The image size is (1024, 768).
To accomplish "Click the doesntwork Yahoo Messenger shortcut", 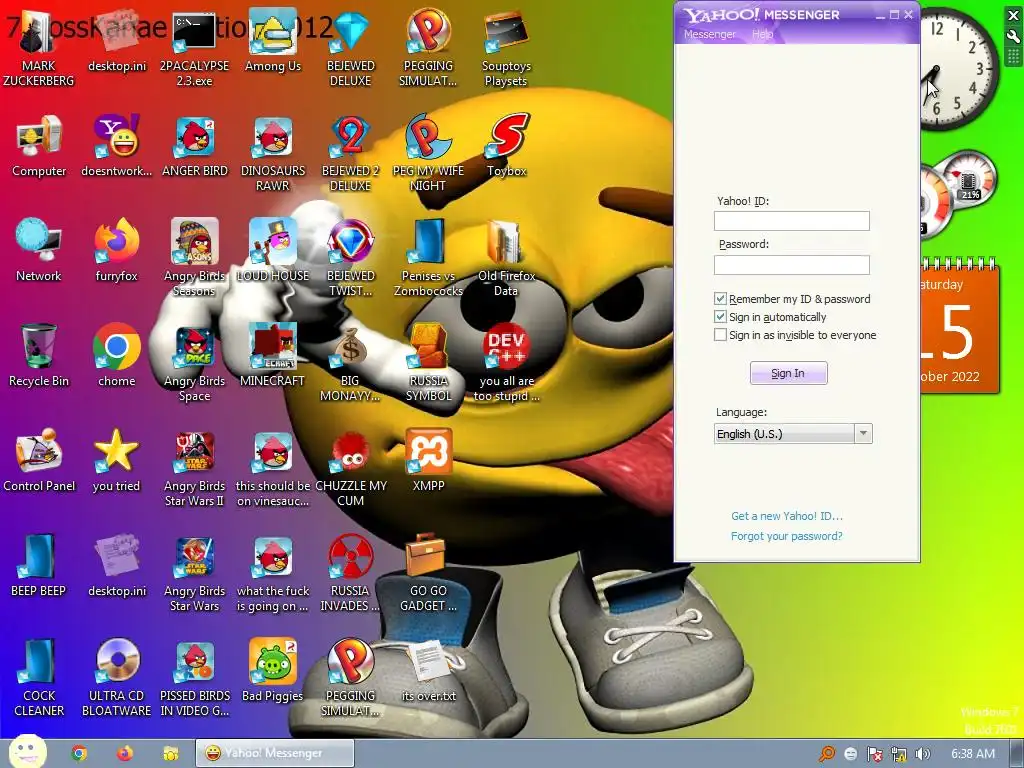I will [x=116, y=145].
